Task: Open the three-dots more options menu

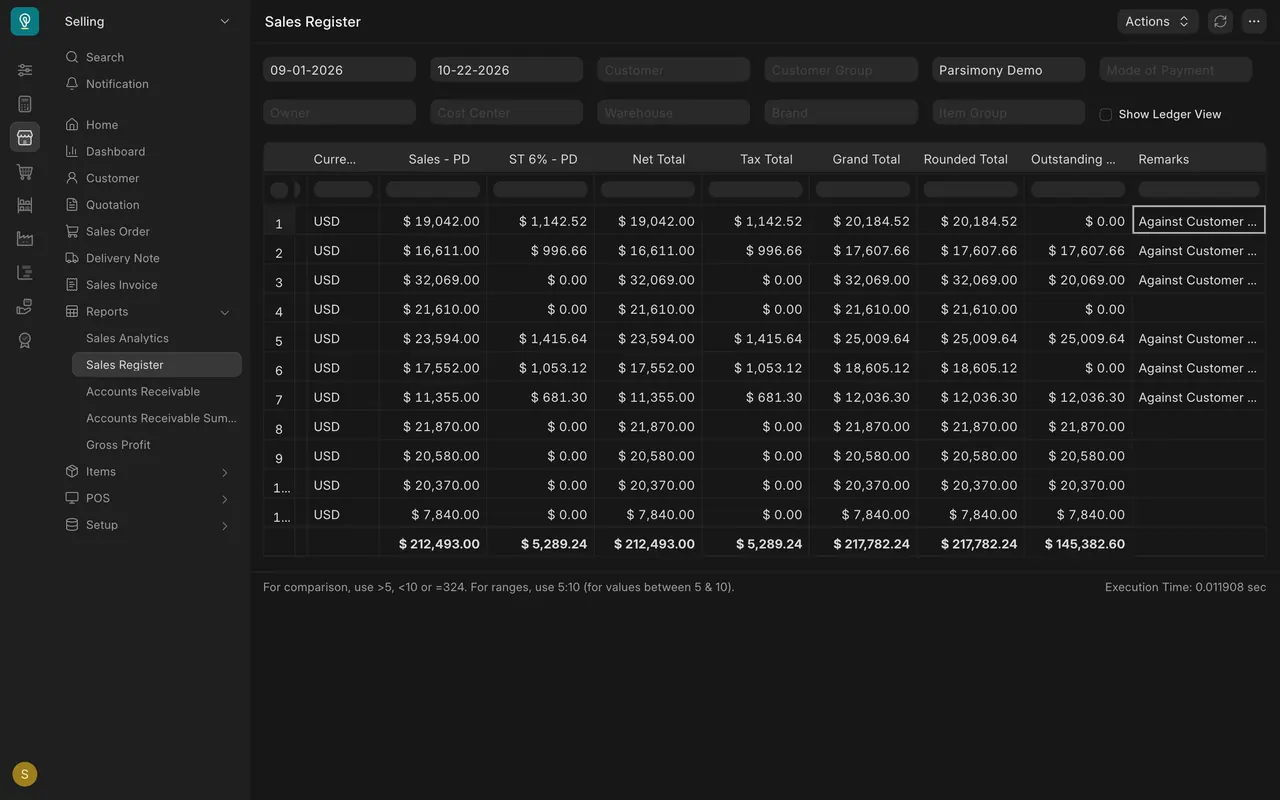Action: coord(1254,21)
